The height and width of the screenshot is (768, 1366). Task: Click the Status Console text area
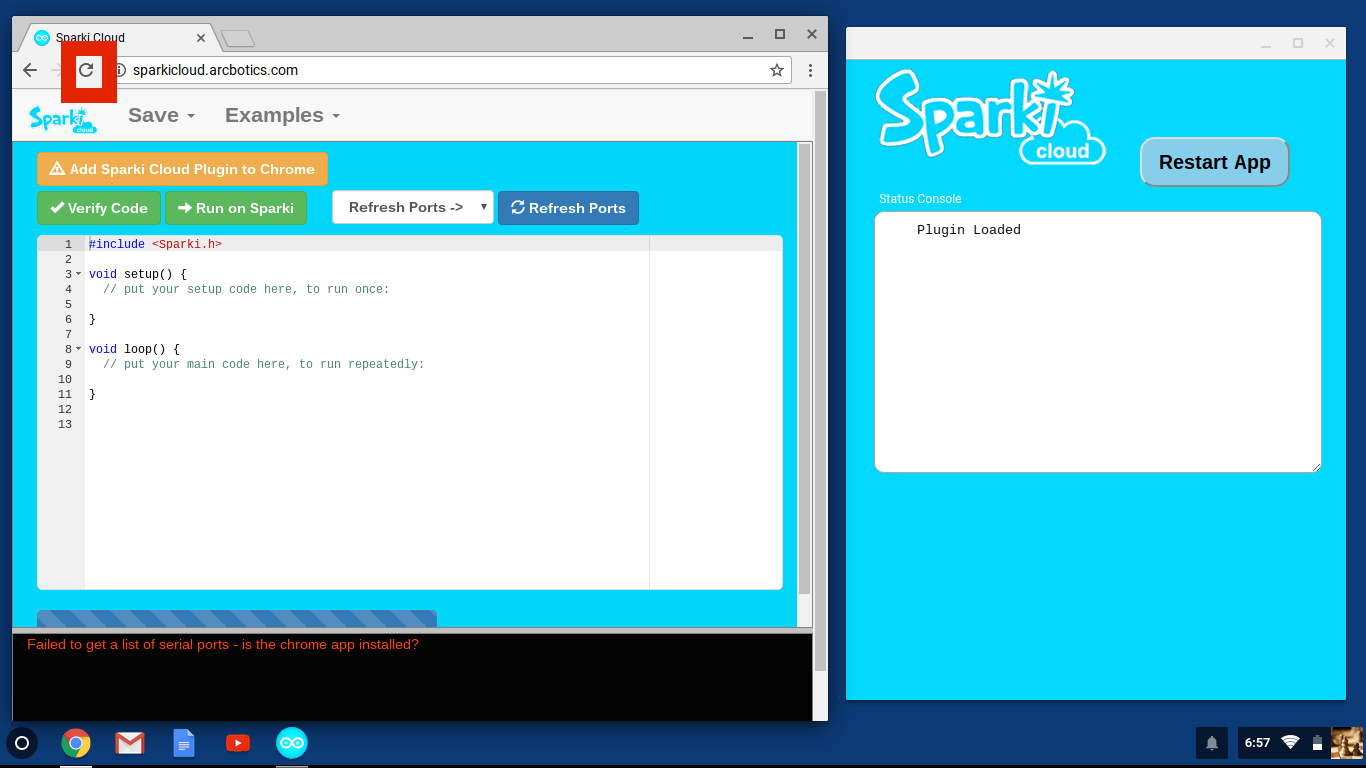click(1098, 342)
